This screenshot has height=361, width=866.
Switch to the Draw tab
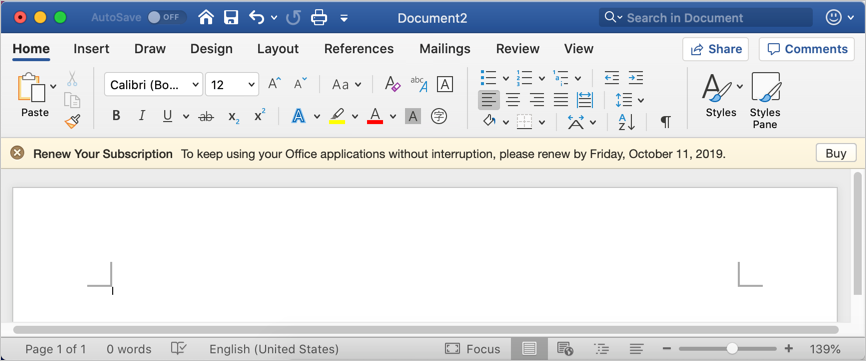pyautogui.click(x=150, y=49)
